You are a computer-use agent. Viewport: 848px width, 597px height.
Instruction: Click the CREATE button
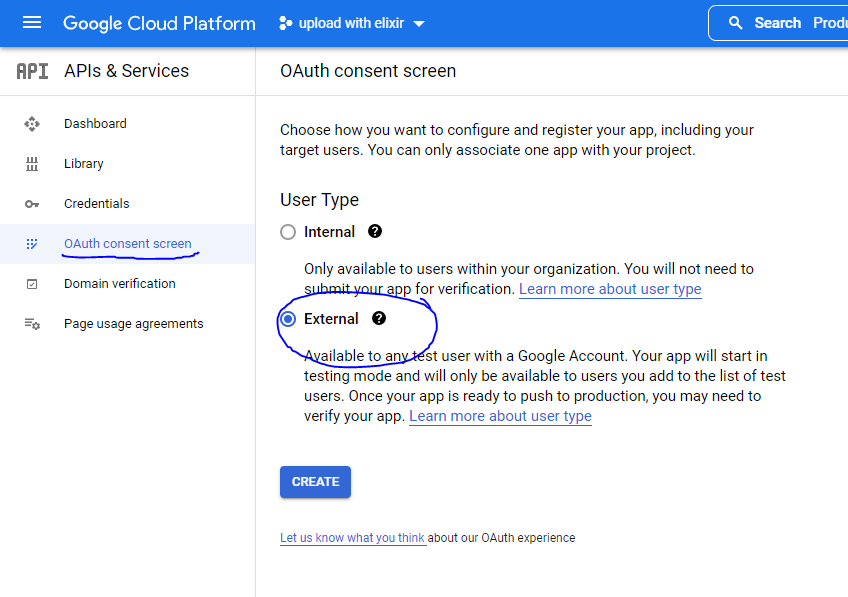pyautogui.click(x=315, y=482)
